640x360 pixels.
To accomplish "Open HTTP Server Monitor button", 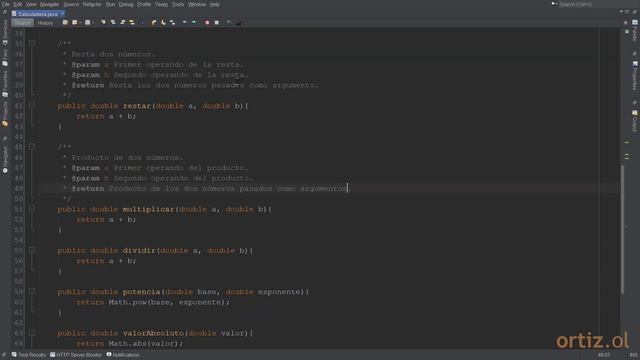I will click(76, 355).
